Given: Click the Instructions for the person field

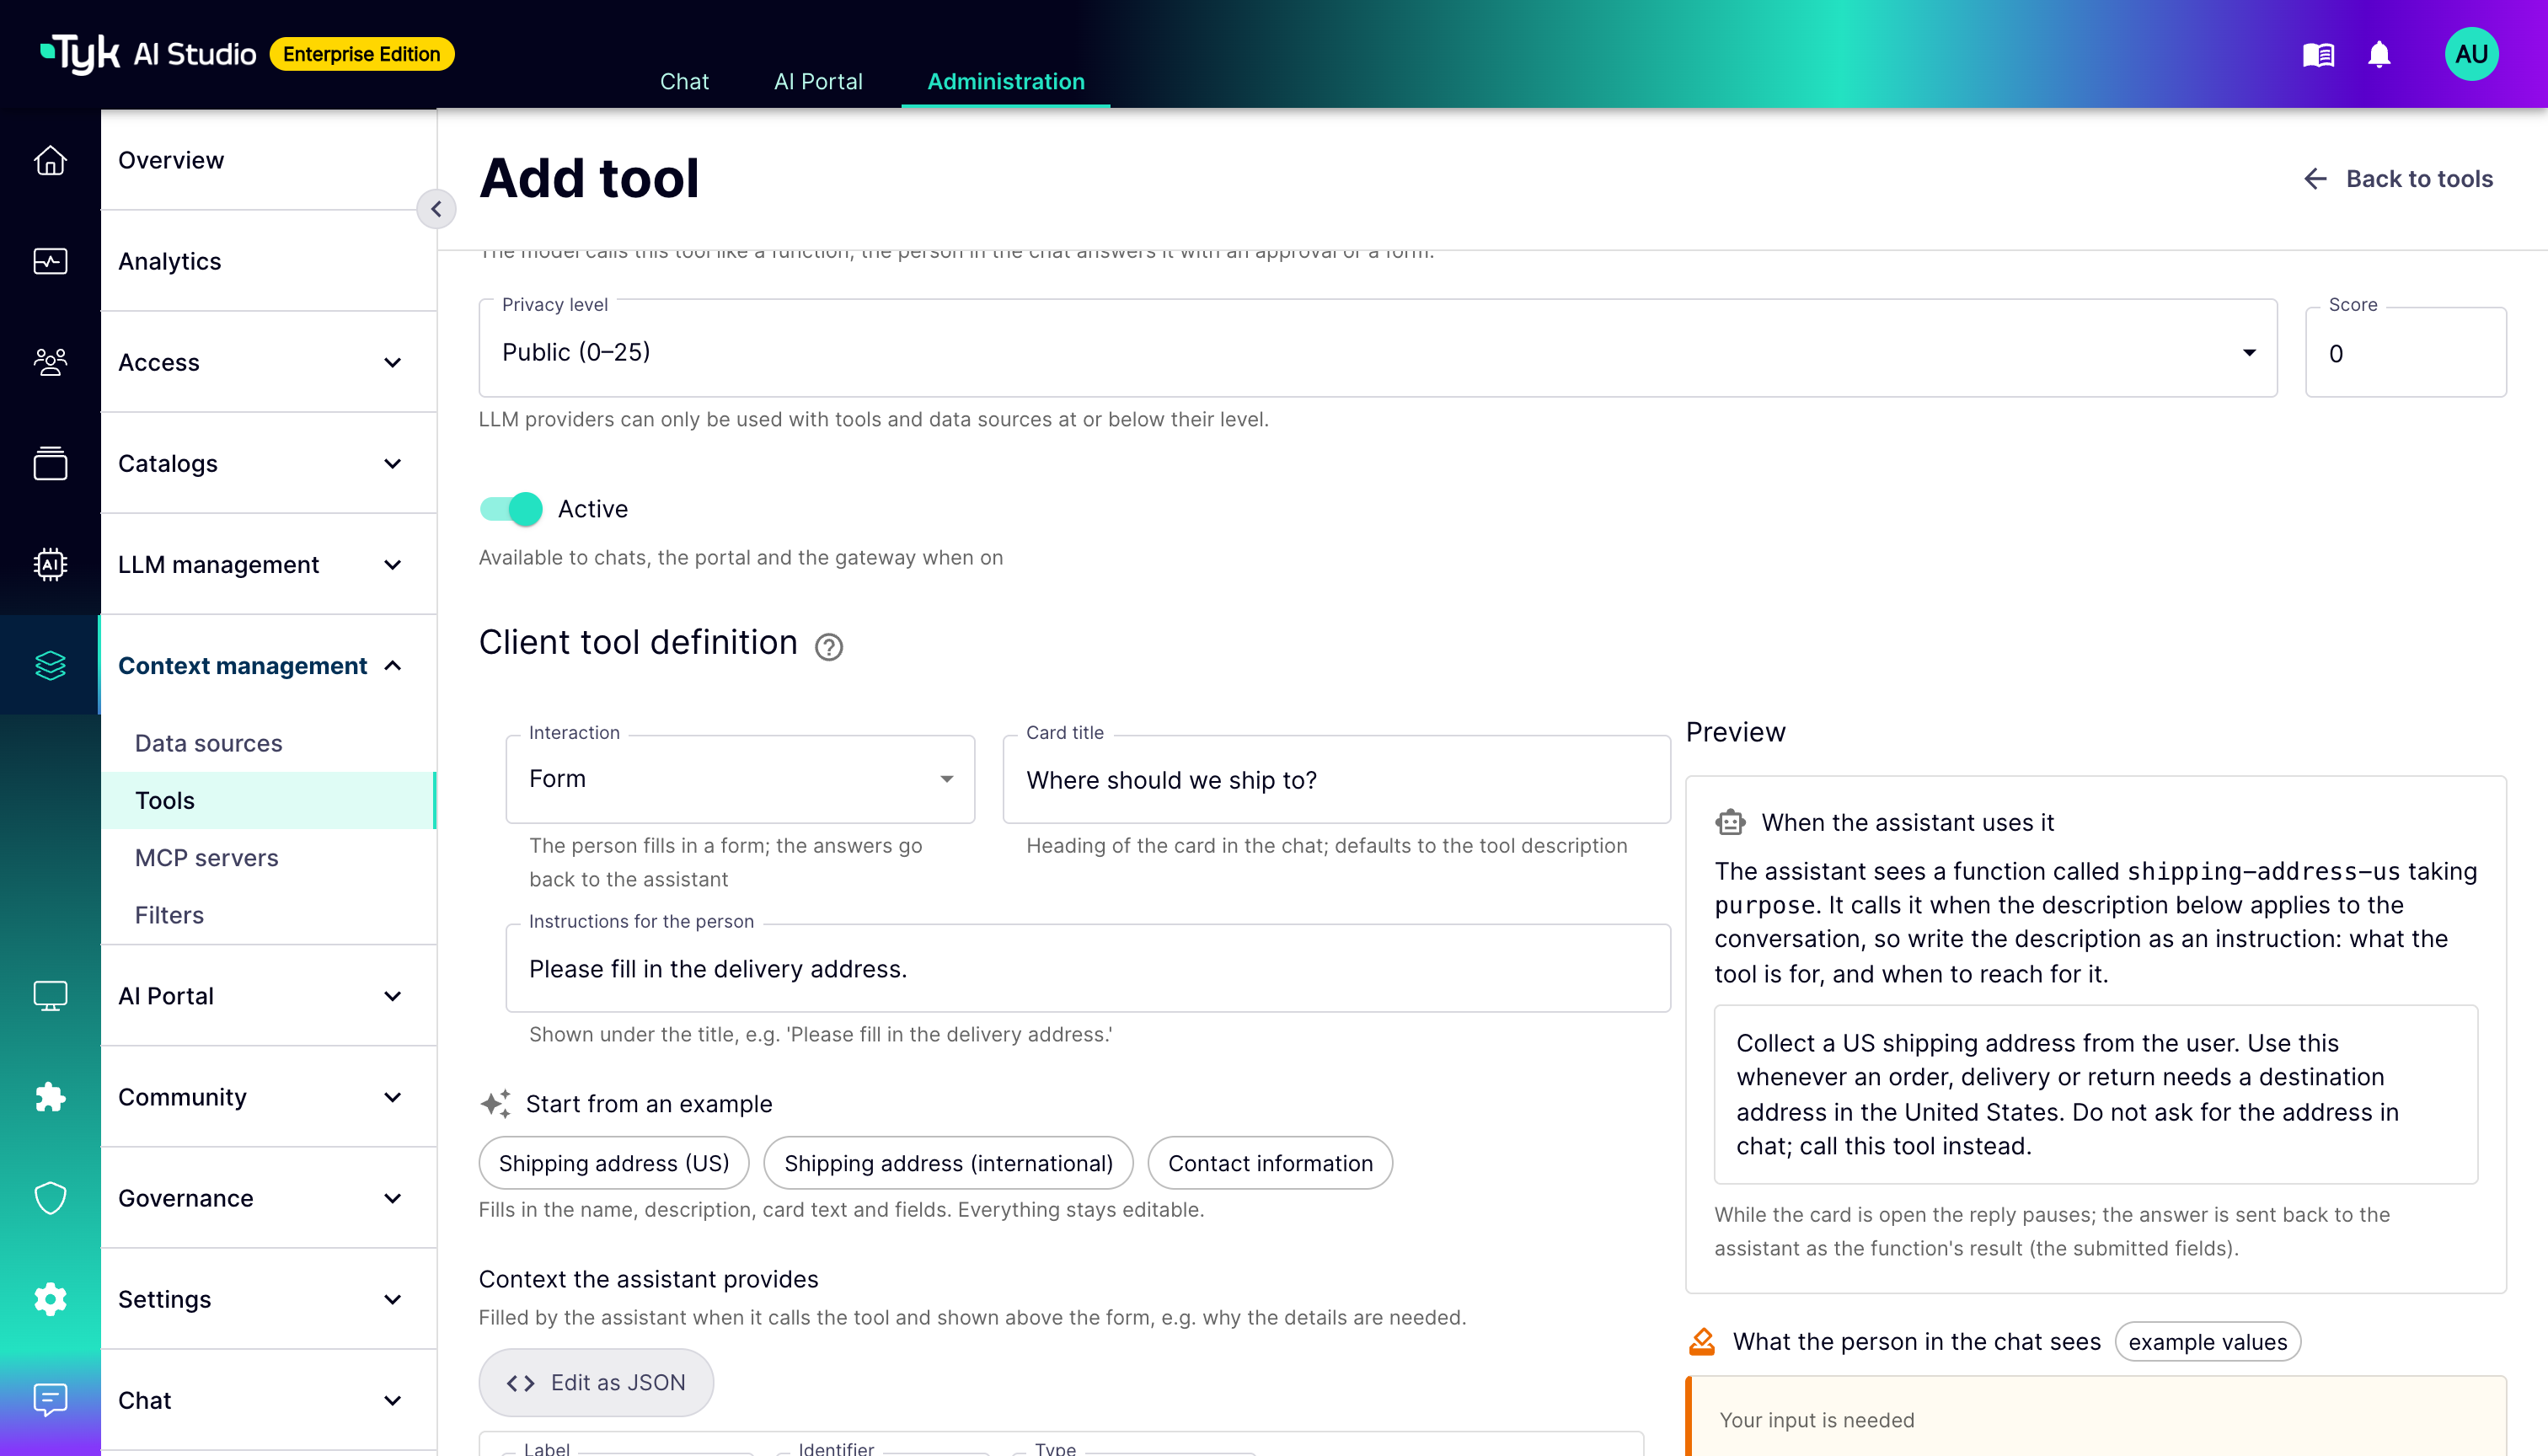Looking at the screenshot, I should pyautogui.click(x=1088, y=969).
